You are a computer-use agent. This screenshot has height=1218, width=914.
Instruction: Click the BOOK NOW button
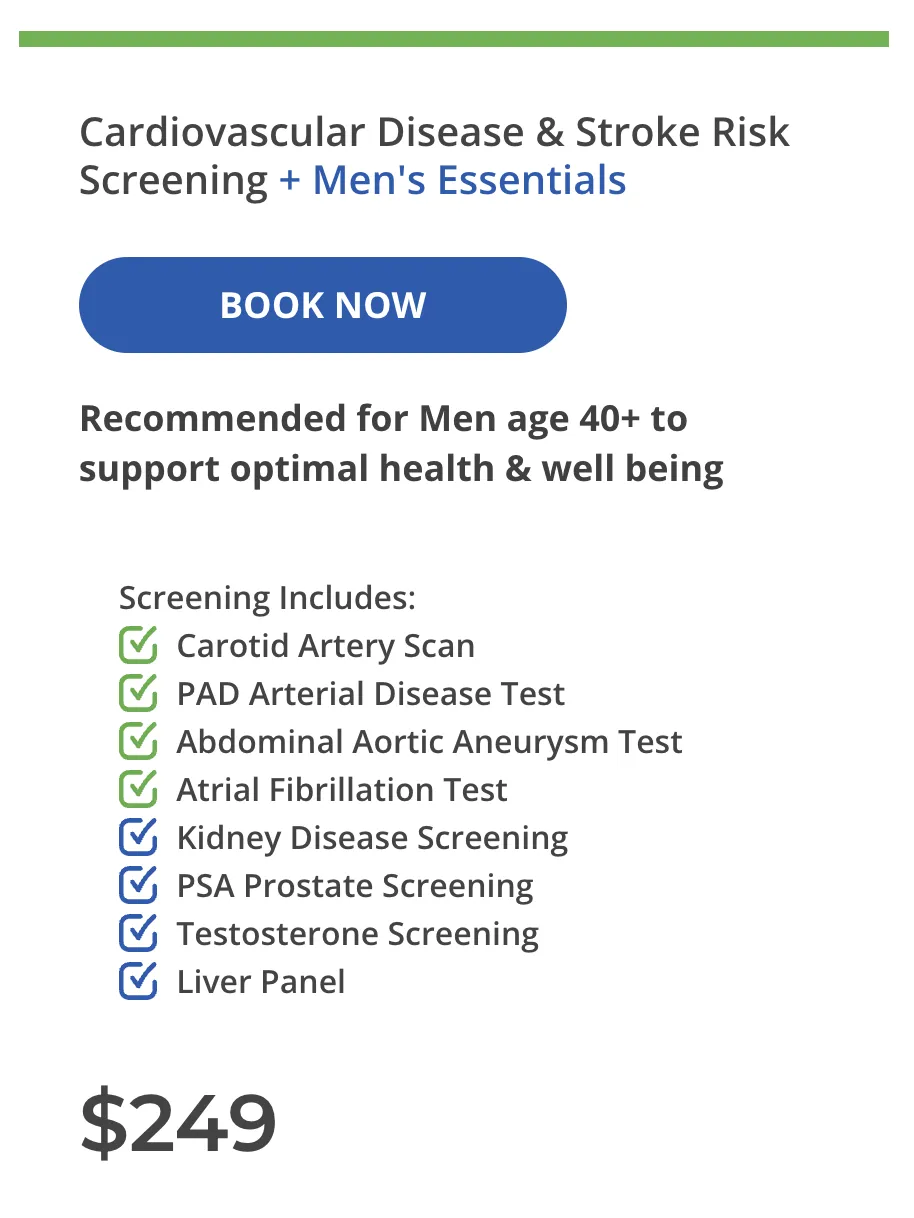coord(322,305)
